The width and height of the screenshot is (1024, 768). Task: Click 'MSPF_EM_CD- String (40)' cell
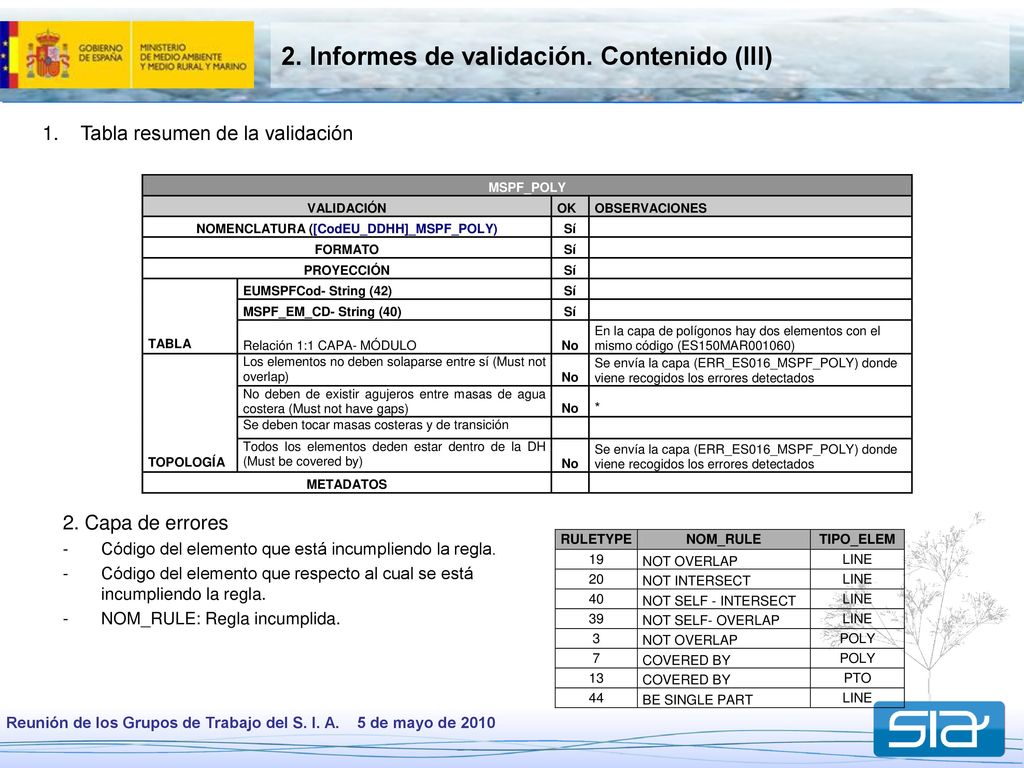pyautogui.click(x=394, y=311)
